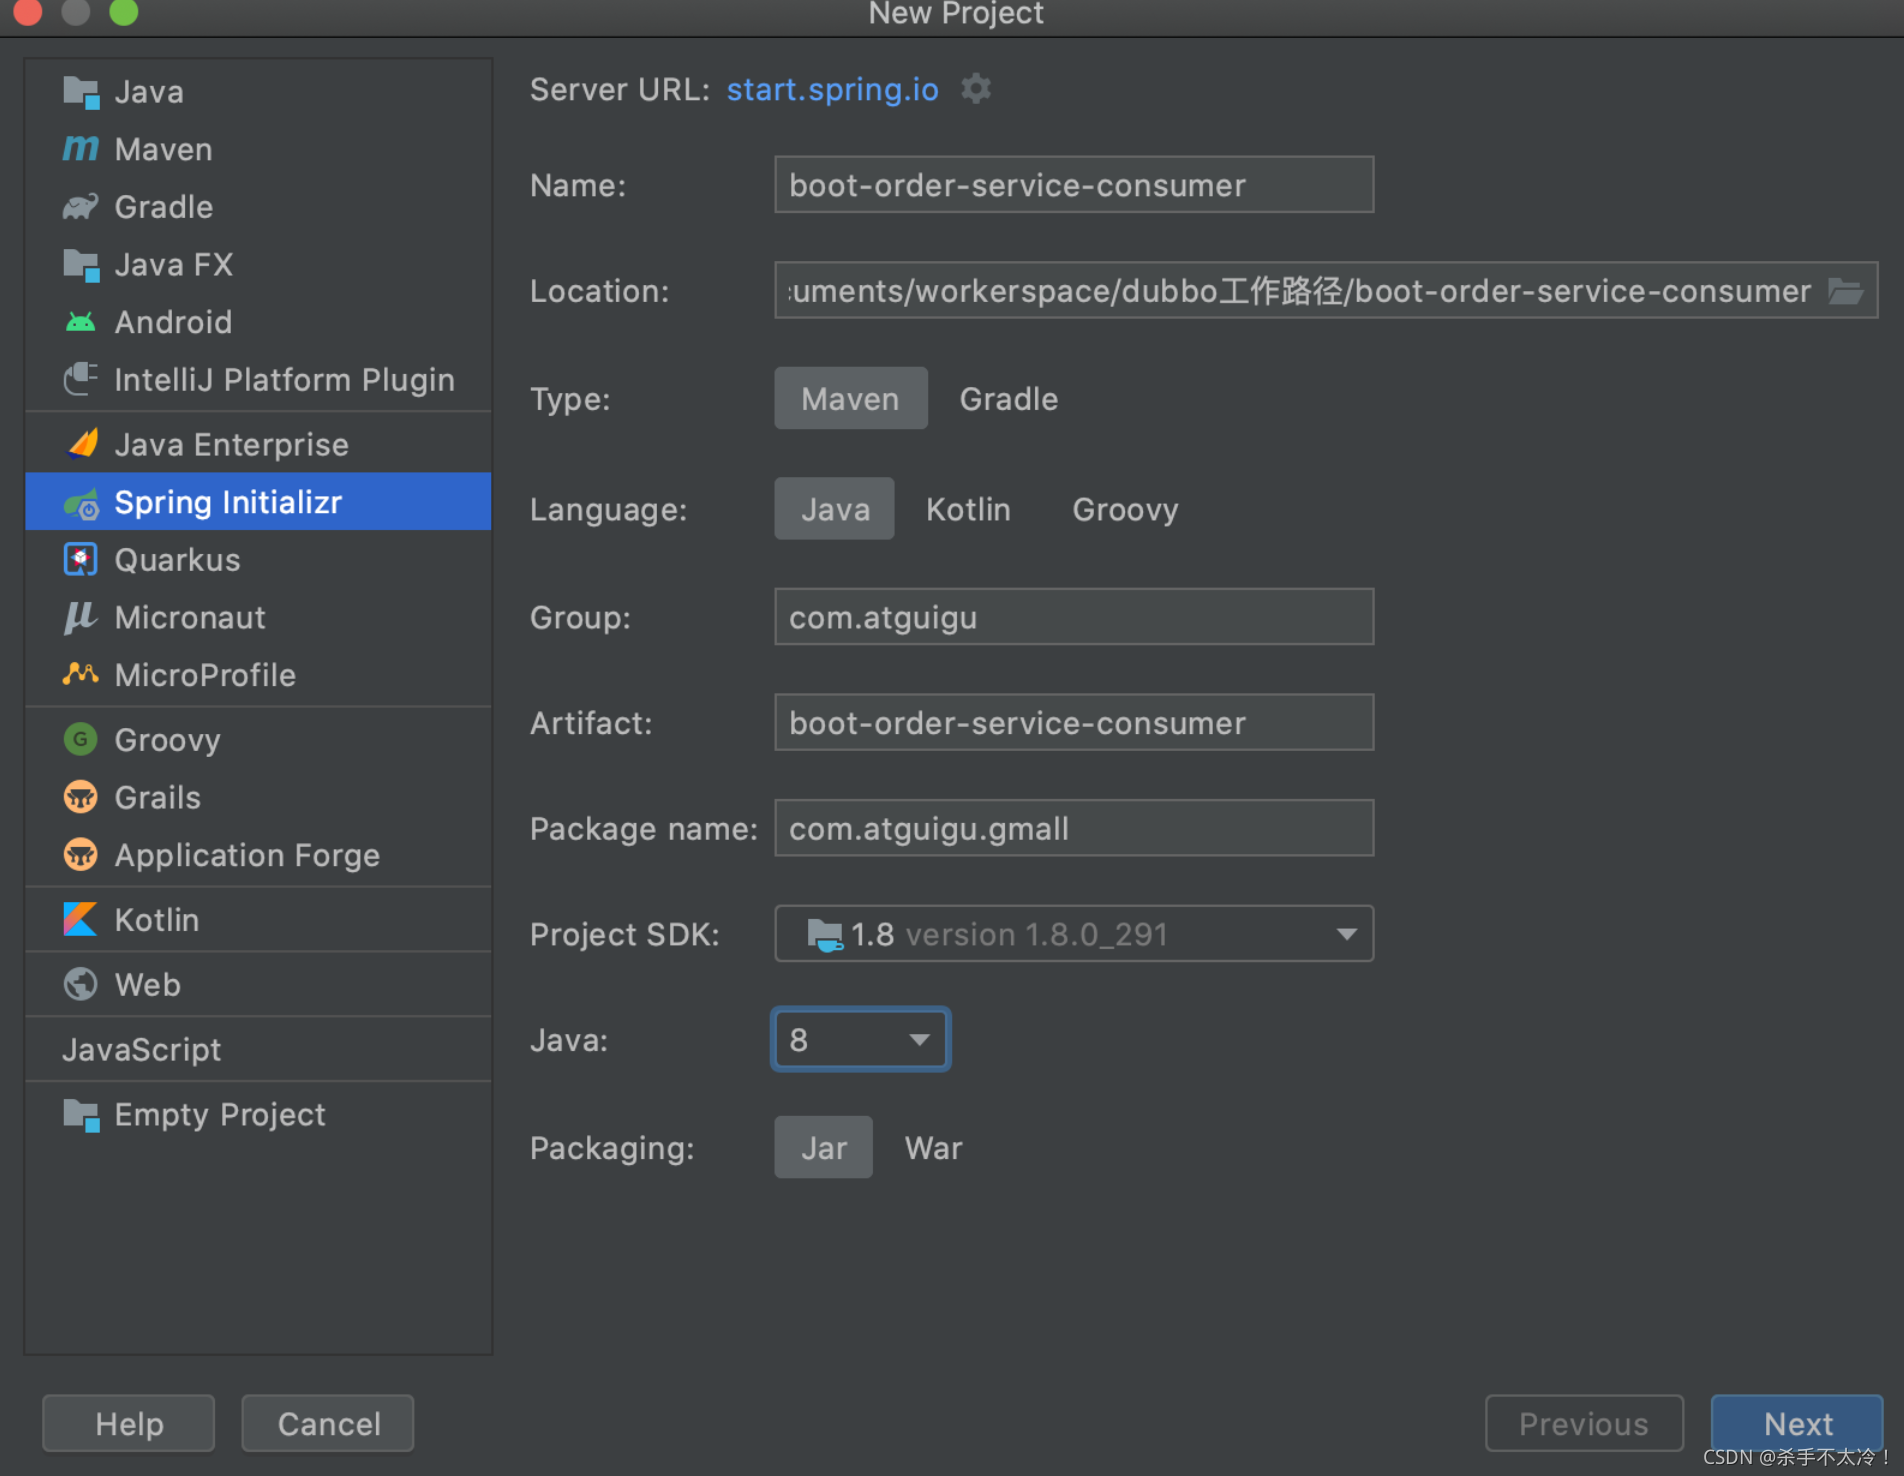Browse for Location using folder icon
The image size is (1904, 1476).
pyautogui.click(x=1846, y=291)
